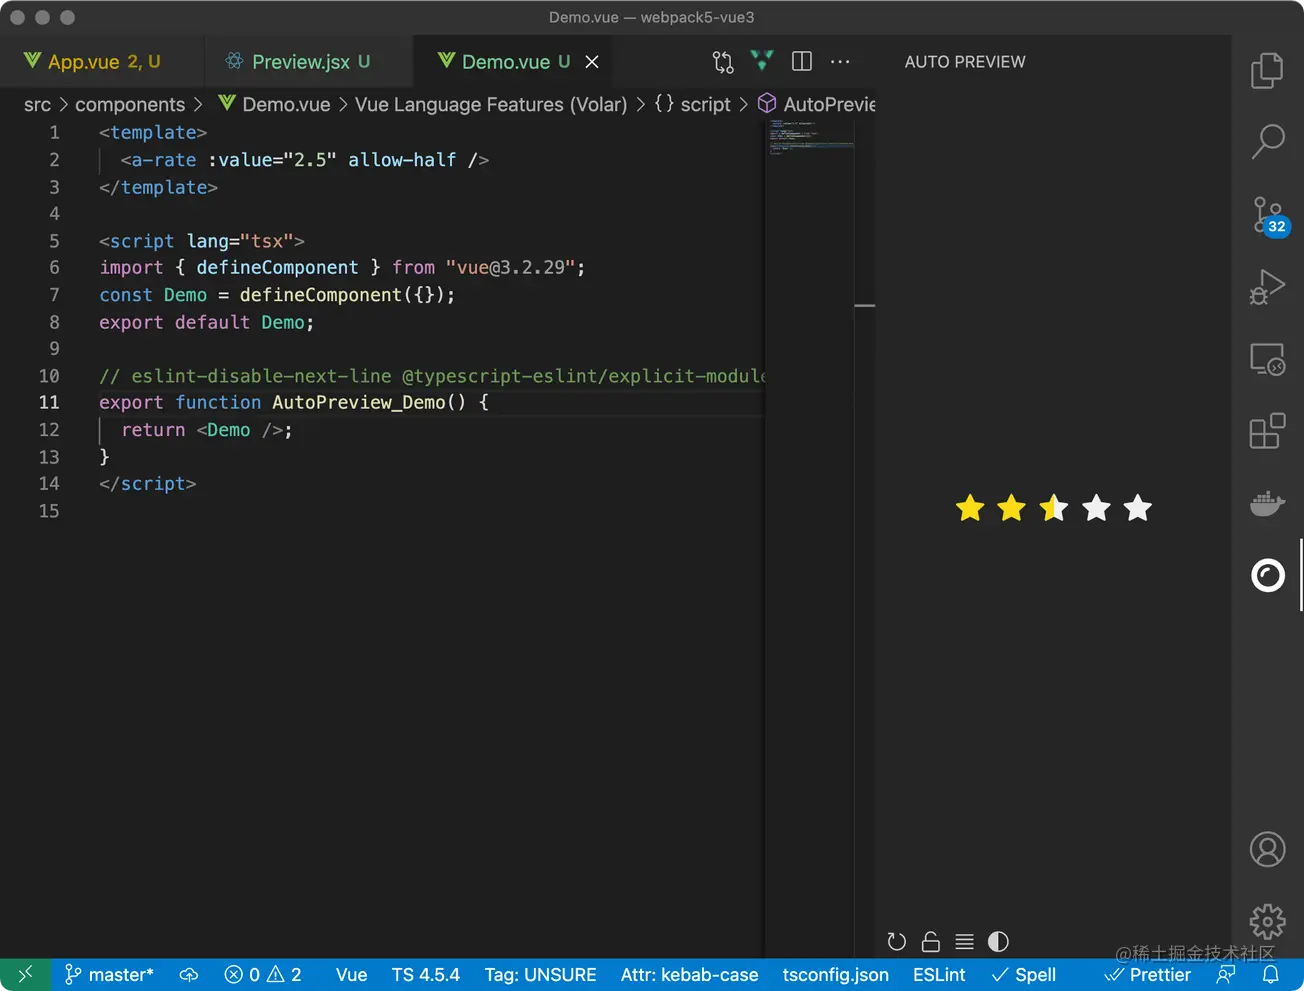Toggle split editor layout icon
The image size is (1304, 991).
[801, 61]
